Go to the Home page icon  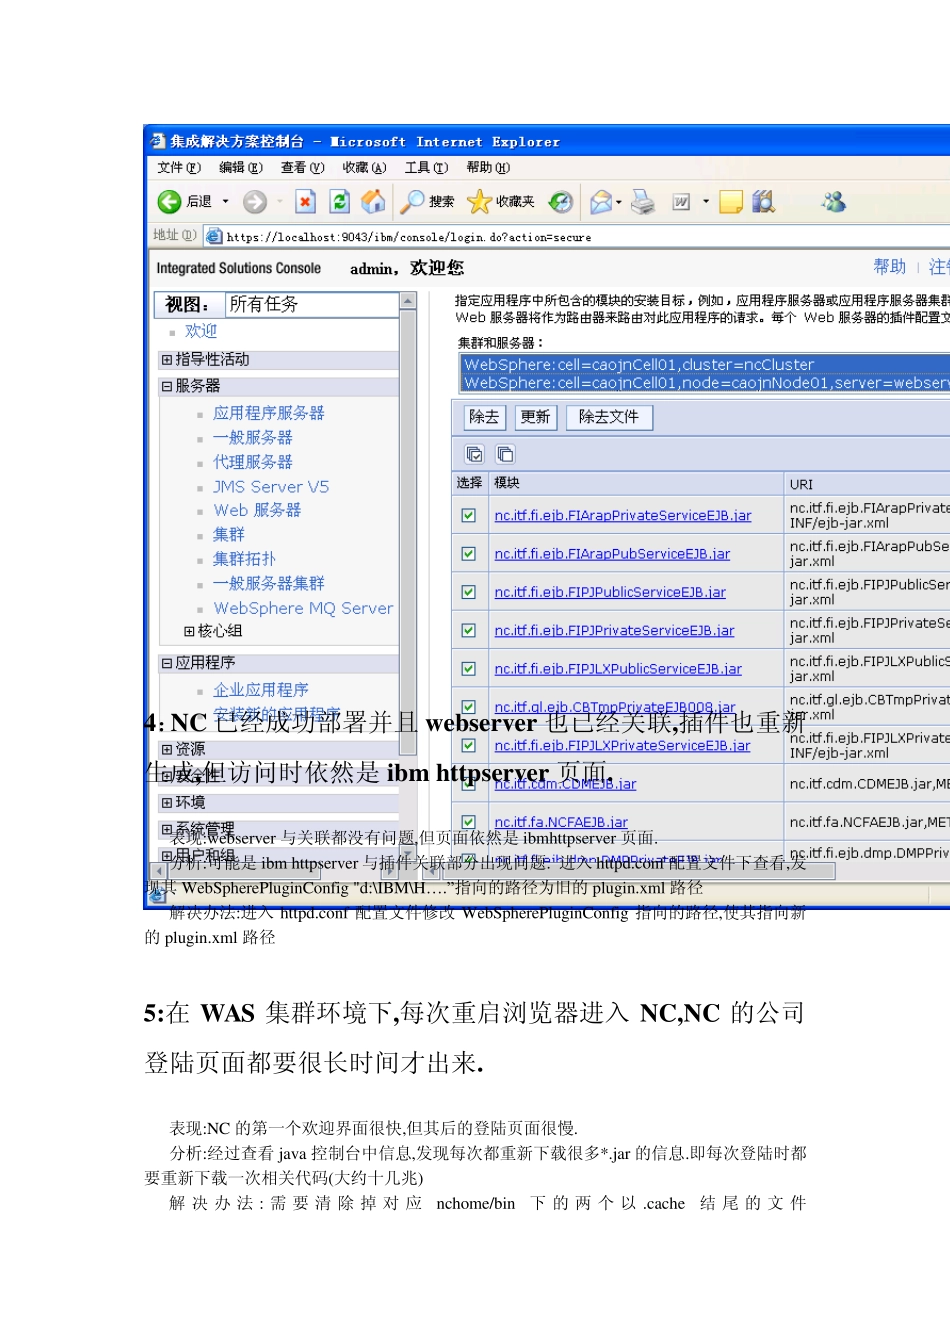pos(374,202)
